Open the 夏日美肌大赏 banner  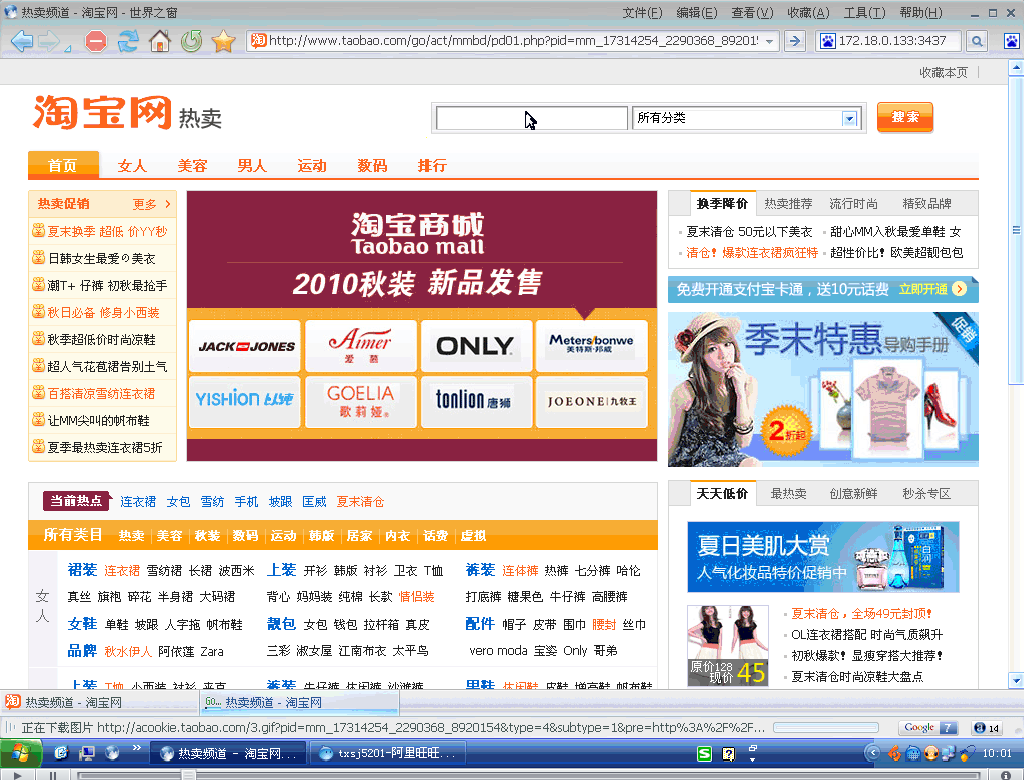tap(823, 557)
